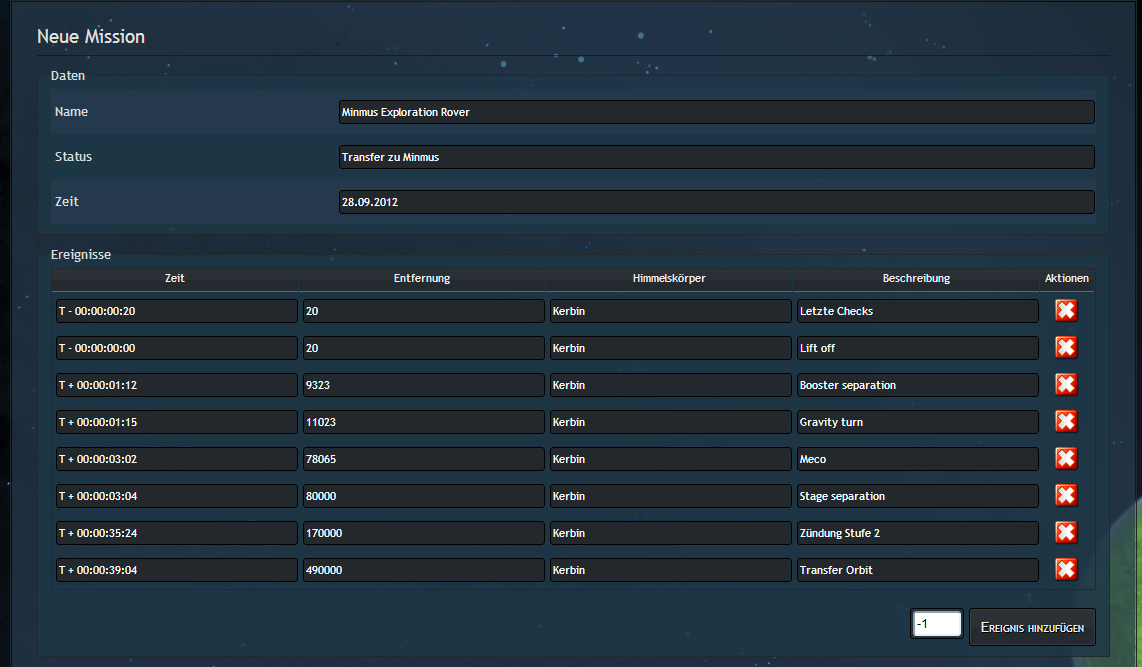Delete the Zündung Stufe 2 event

point(1066,533)
